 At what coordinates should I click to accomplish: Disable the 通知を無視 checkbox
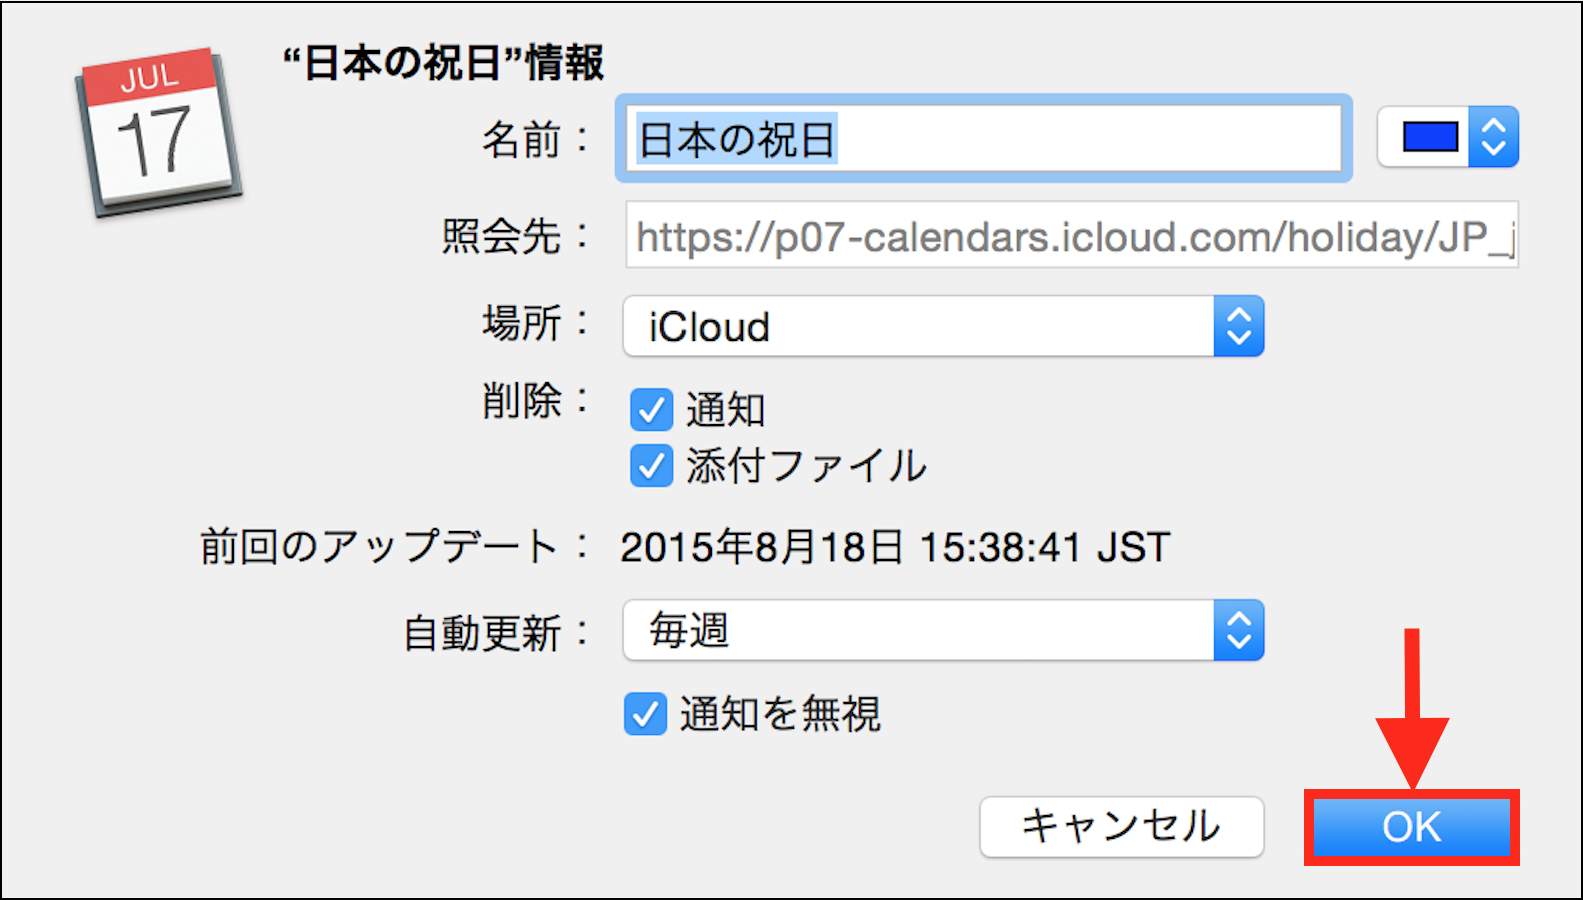pos(646,714)
